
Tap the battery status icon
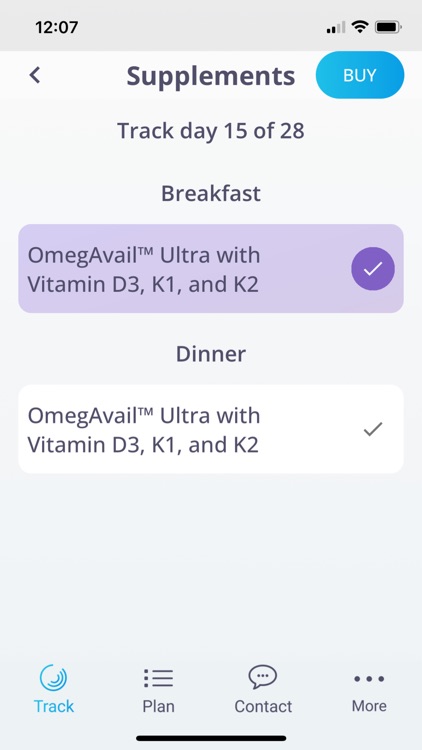pos(389,27)
